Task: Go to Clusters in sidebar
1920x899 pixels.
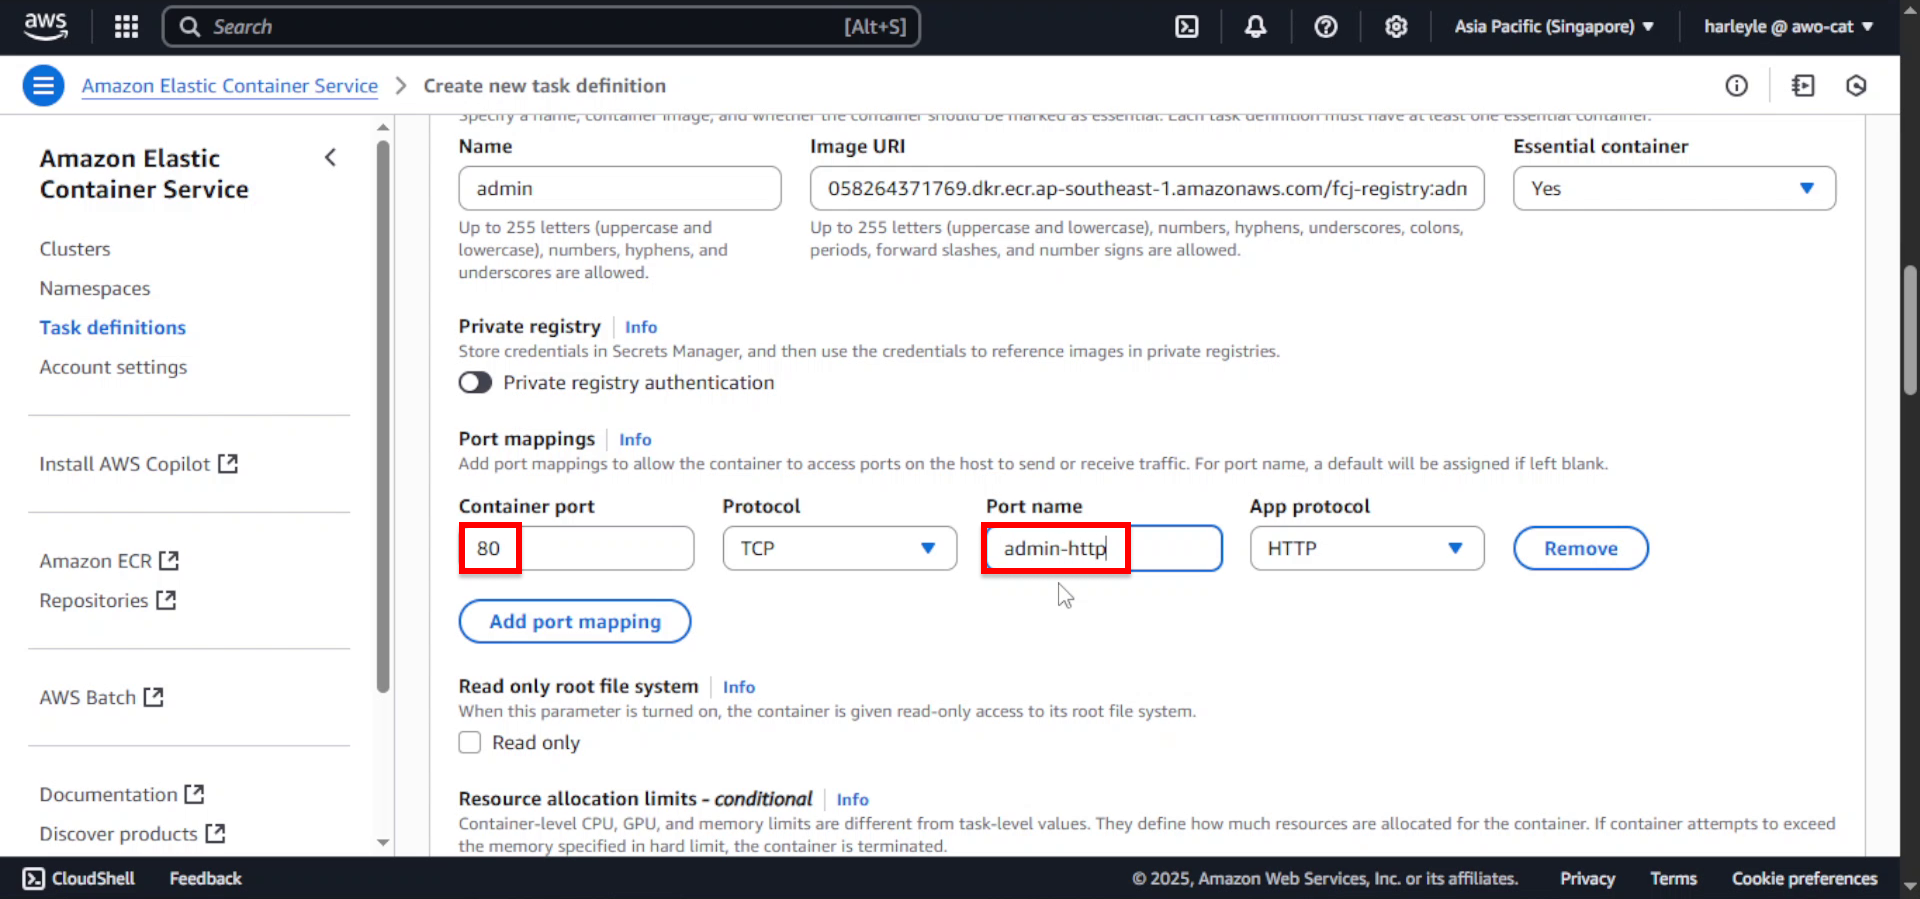Action: pos(75,249)
